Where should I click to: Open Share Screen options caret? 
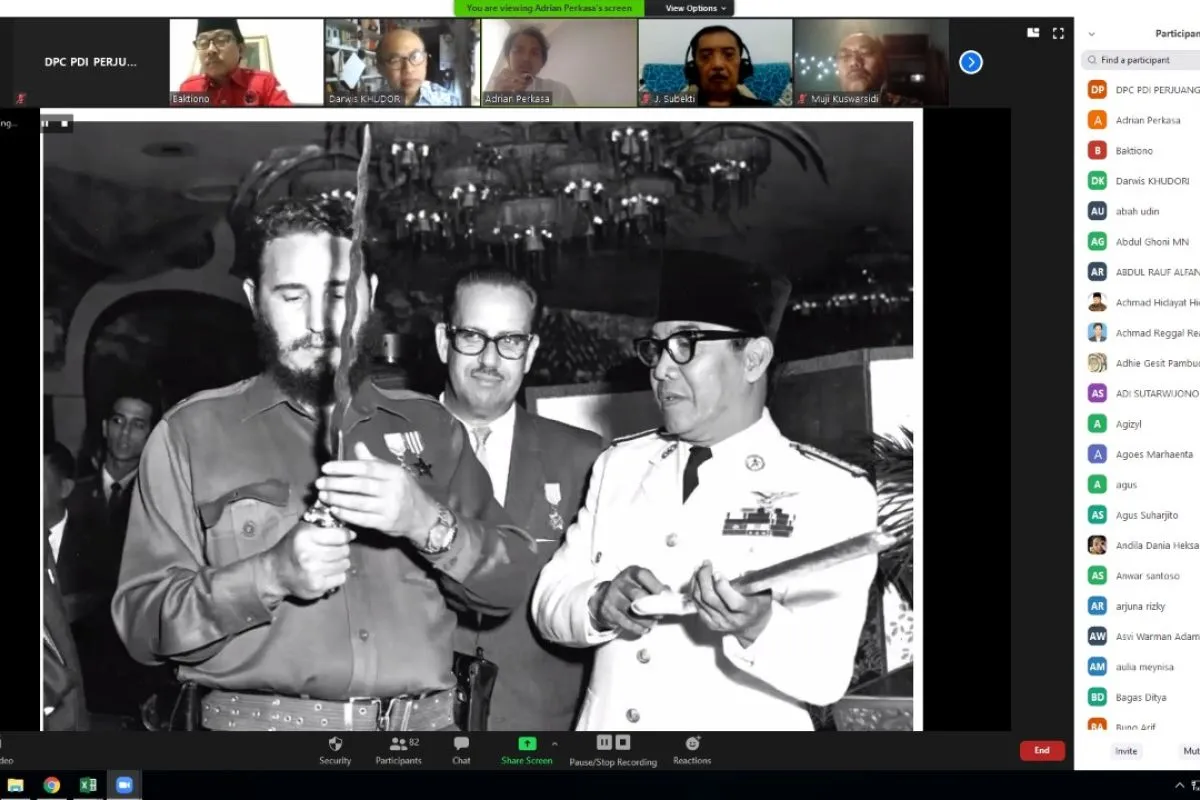(x=555, y=744)
